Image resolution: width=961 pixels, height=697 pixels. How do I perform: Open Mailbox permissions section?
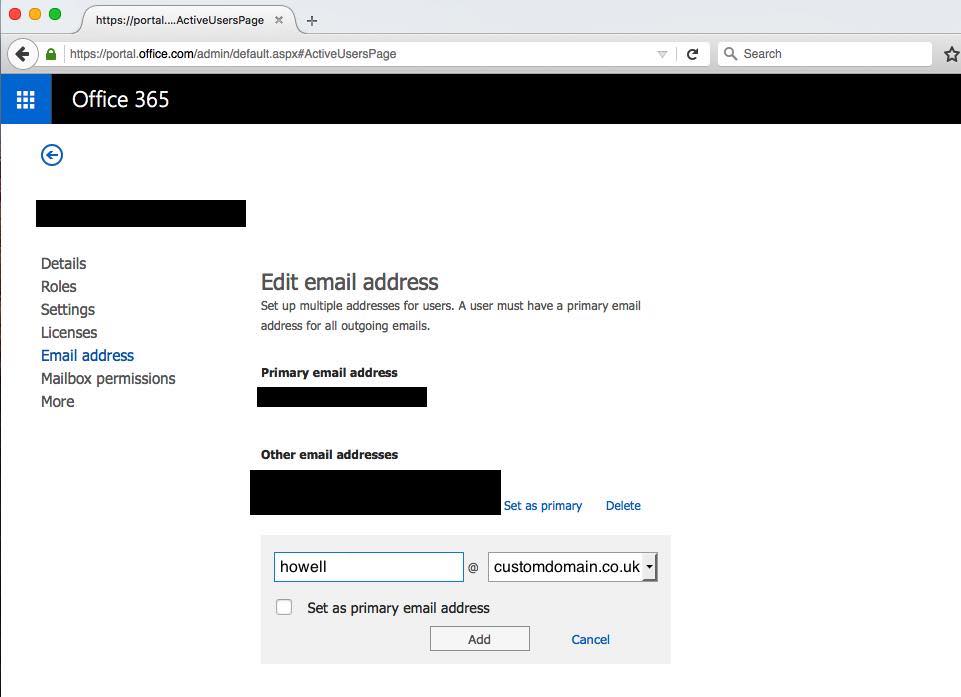point(108,379)
